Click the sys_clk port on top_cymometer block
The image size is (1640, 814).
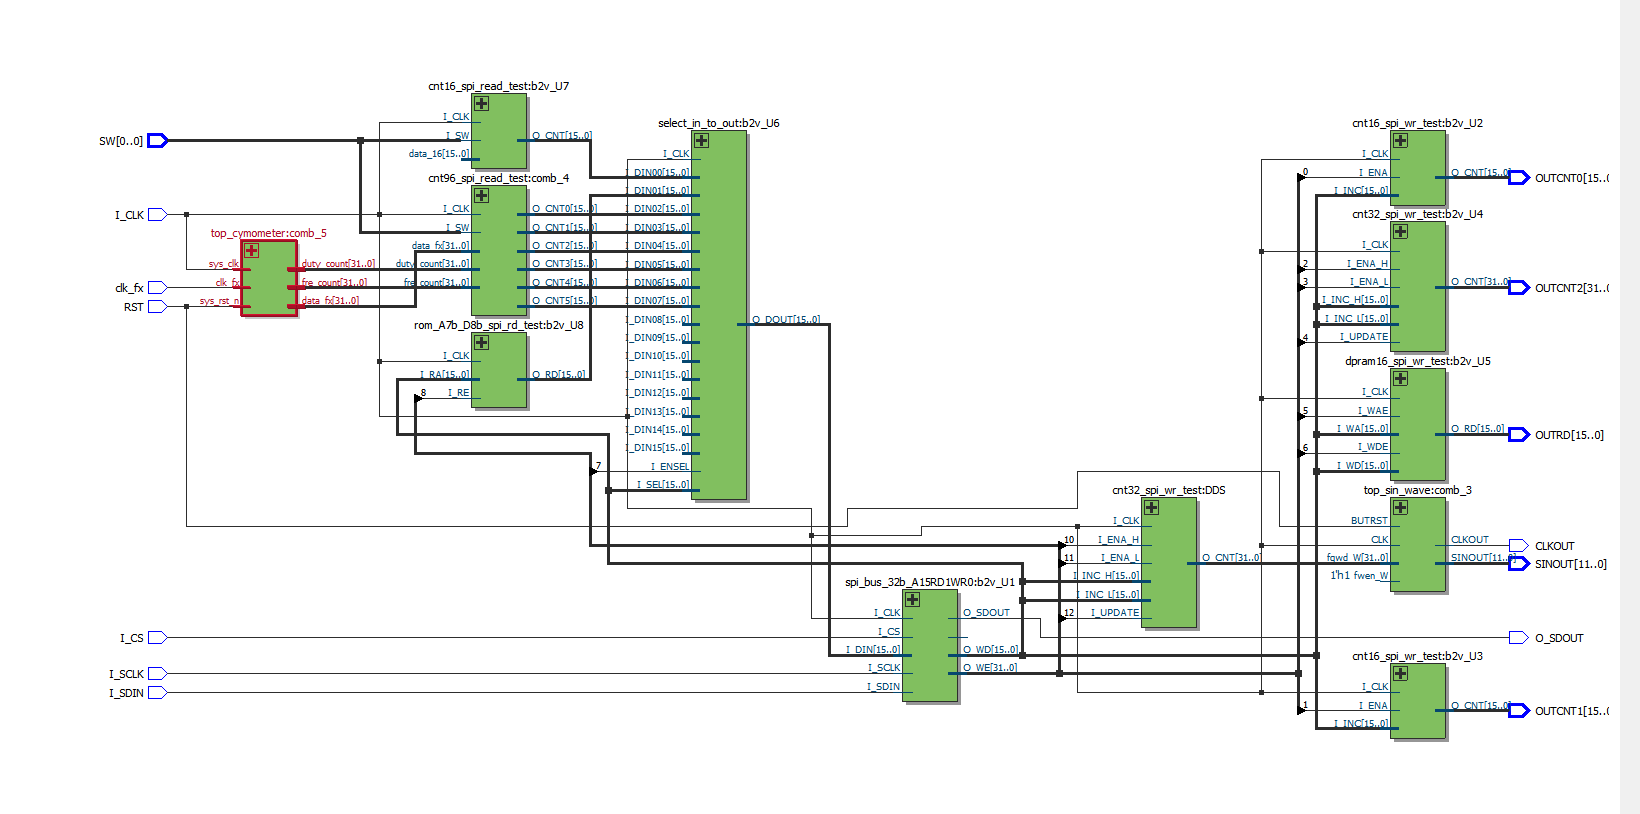(x=224, y=264)
